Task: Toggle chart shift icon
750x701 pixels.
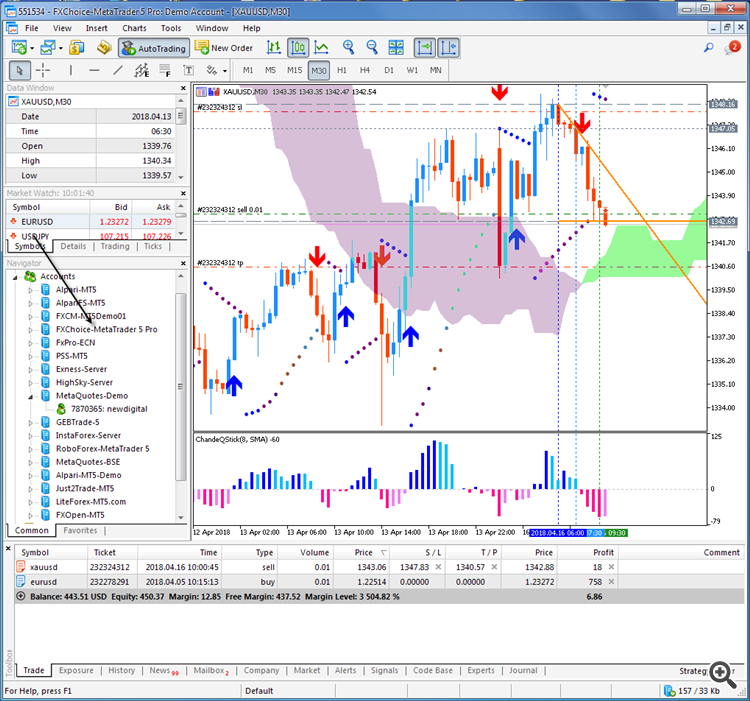Action: click(449, 48)
